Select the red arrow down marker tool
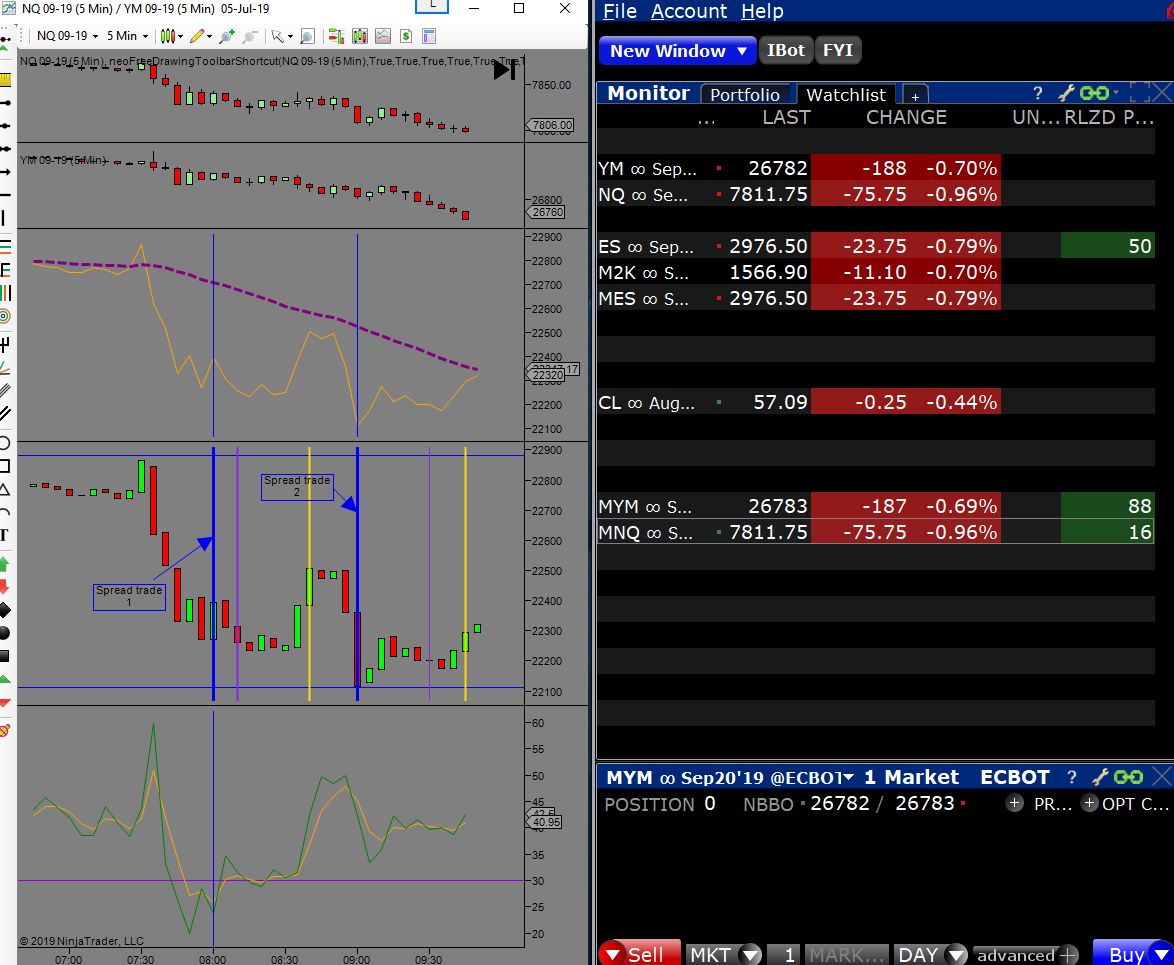Screen dimensions: 1174x965 tap(5, 587)
